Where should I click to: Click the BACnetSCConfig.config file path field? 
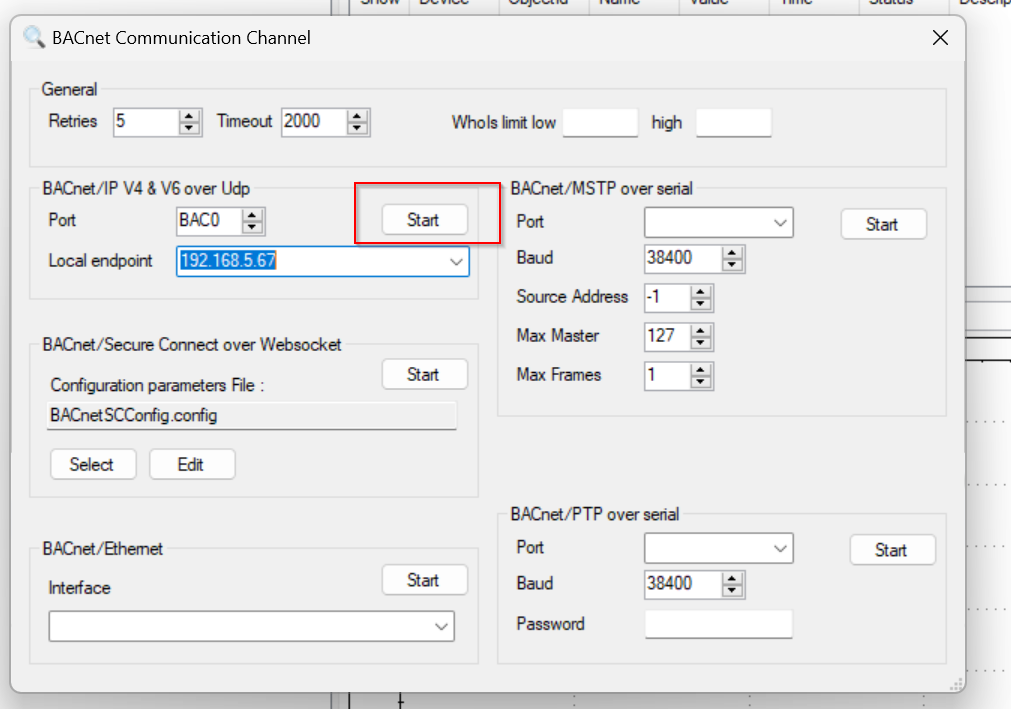252,415
